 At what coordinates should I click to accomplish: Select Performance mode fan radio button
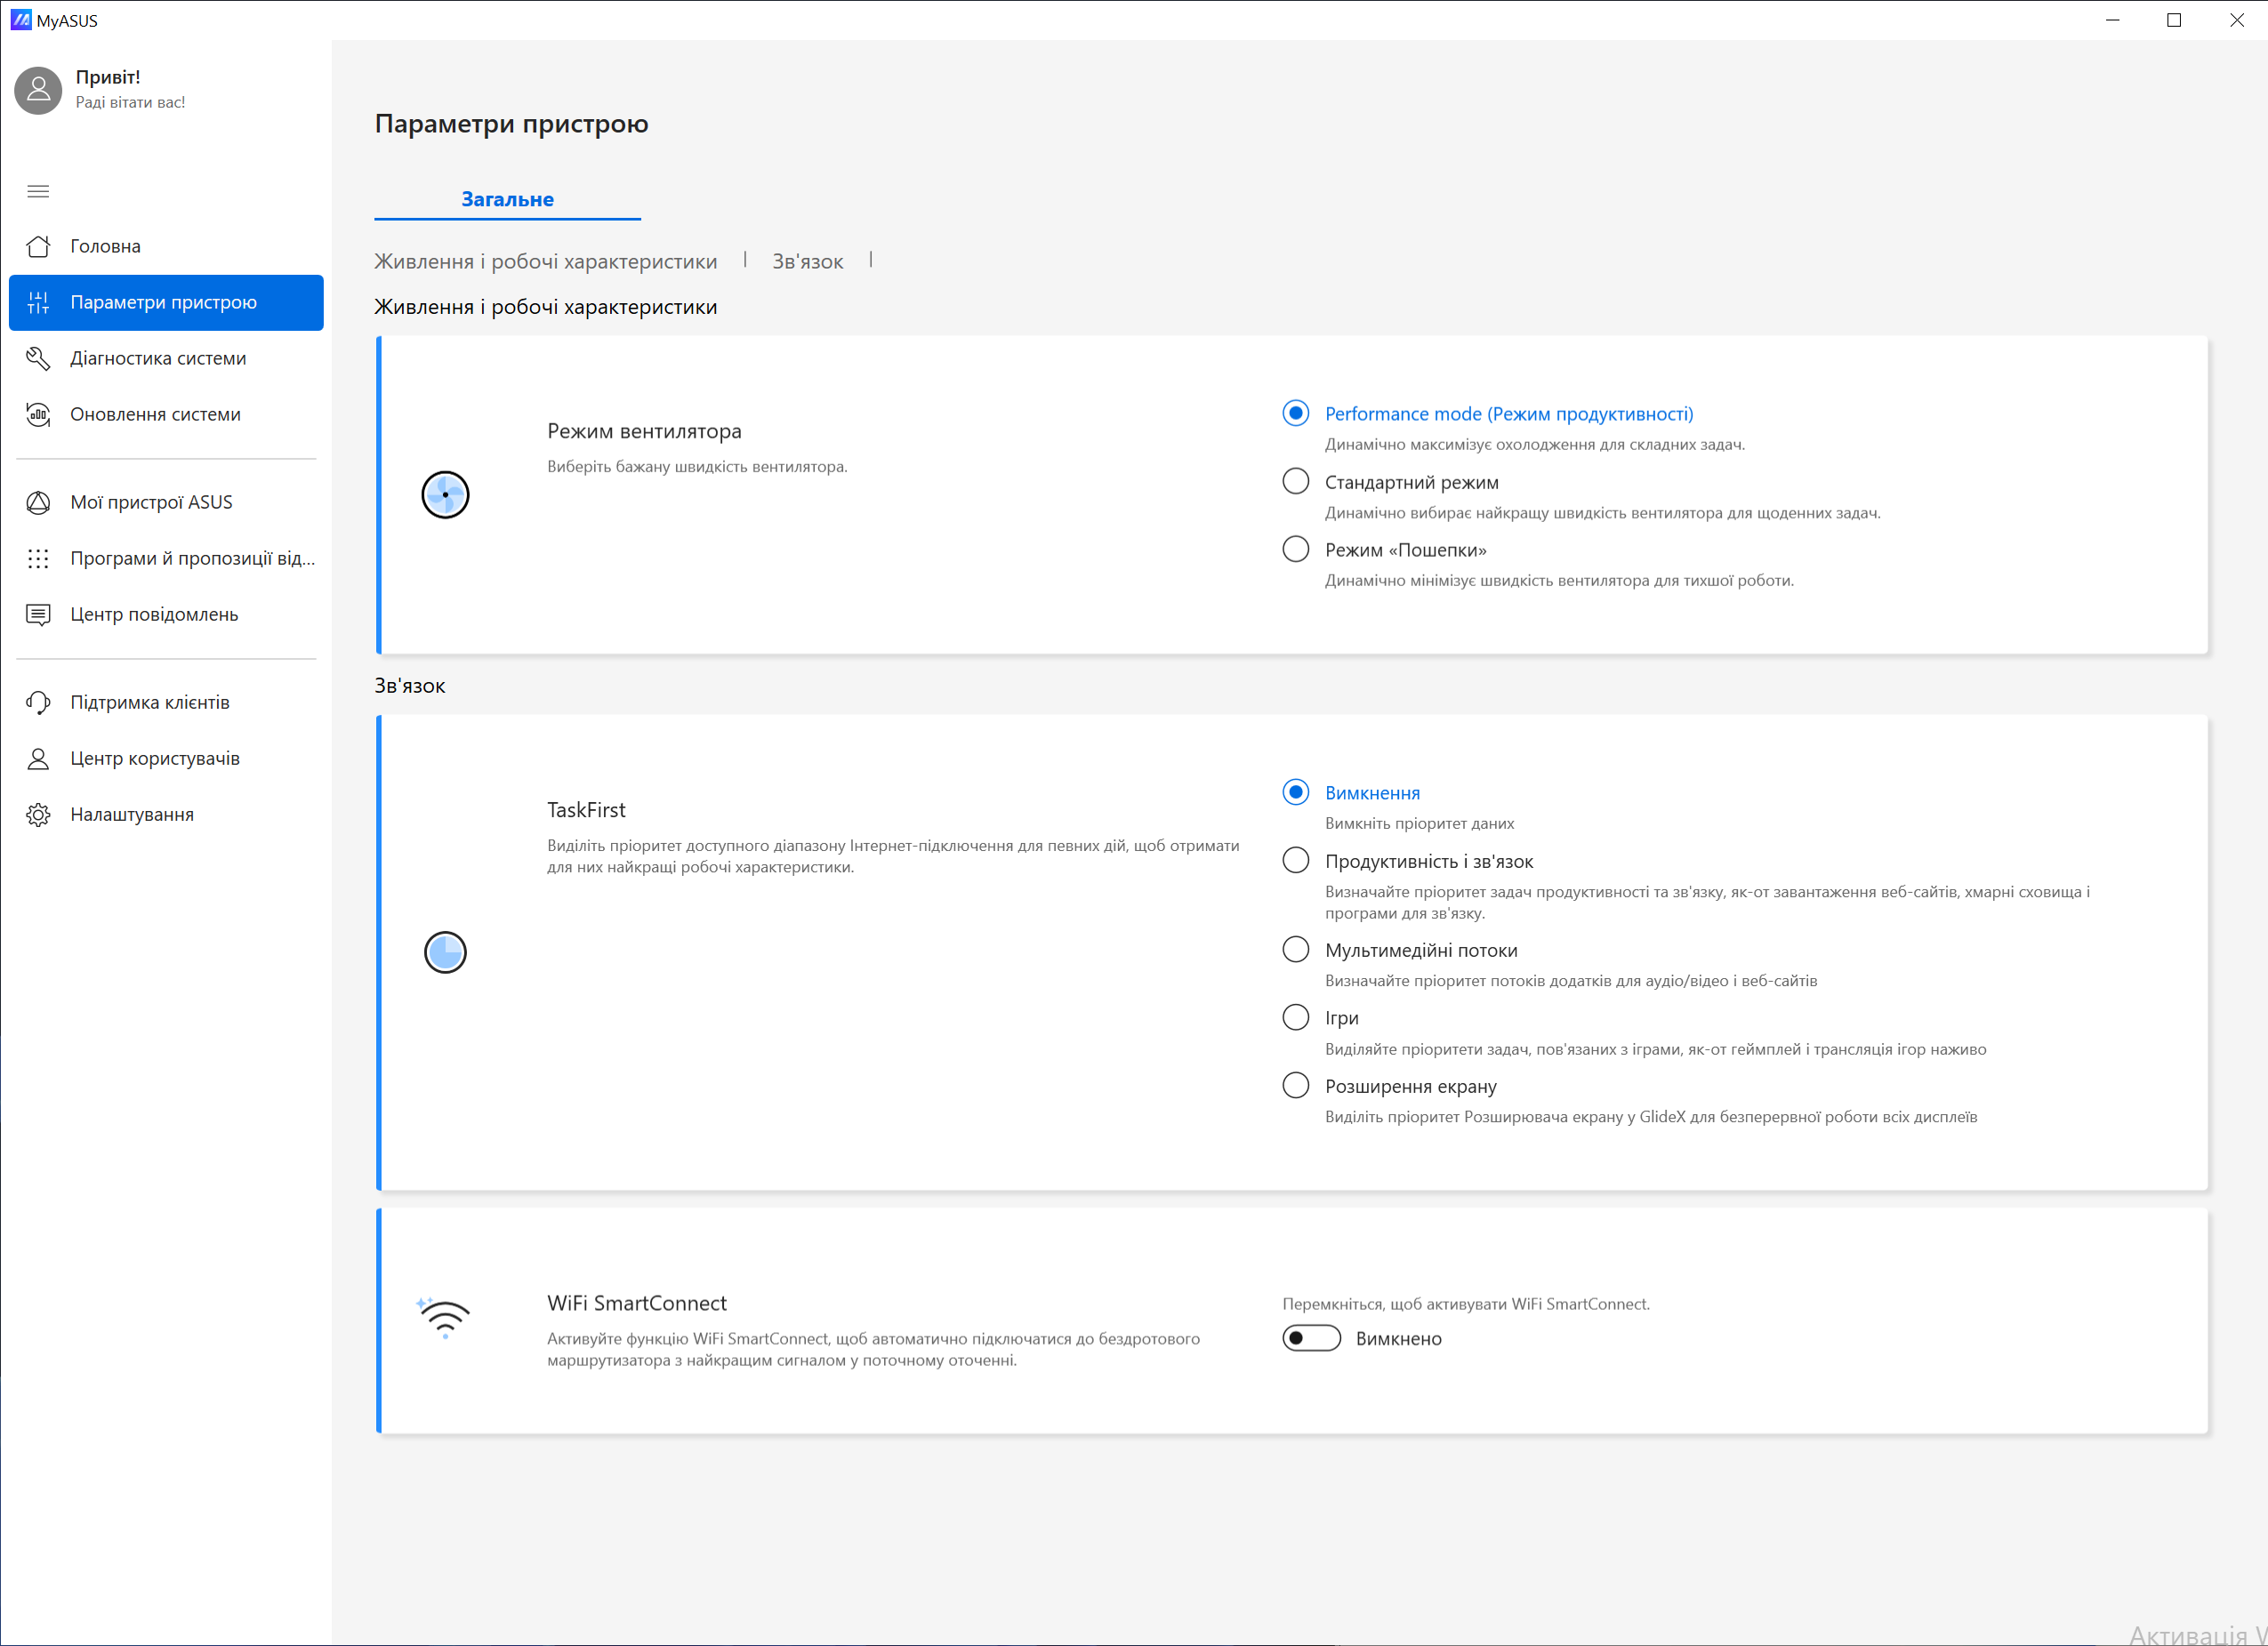1295,413
